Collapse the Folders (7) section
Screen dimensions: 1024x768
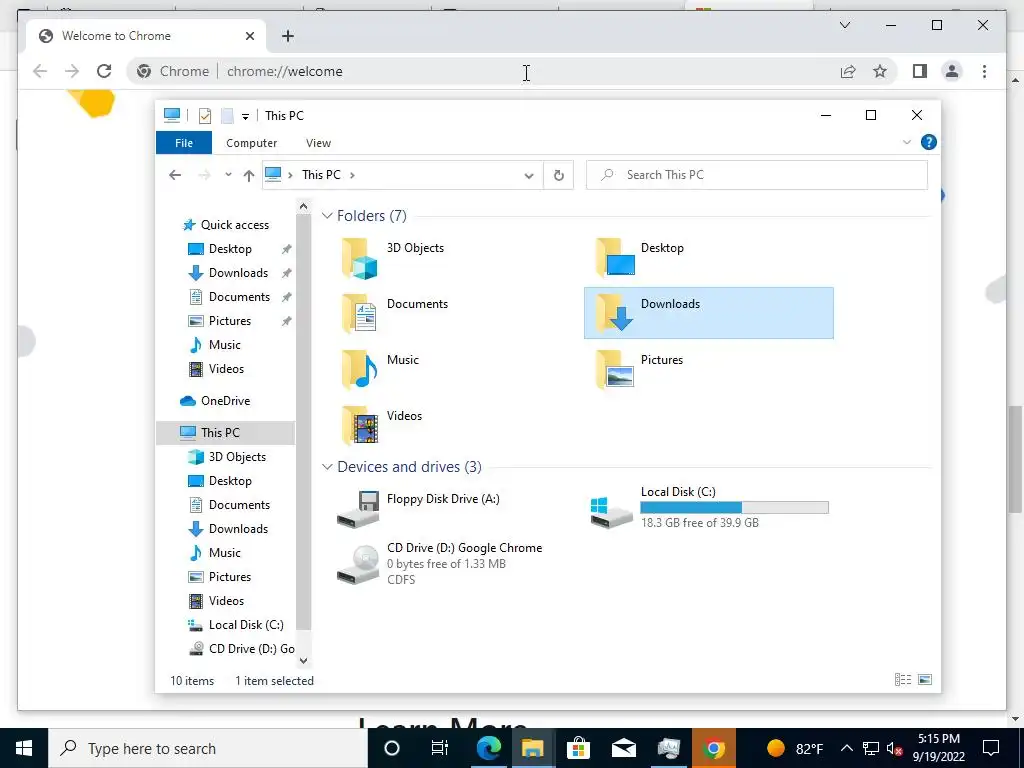point(327,216)
